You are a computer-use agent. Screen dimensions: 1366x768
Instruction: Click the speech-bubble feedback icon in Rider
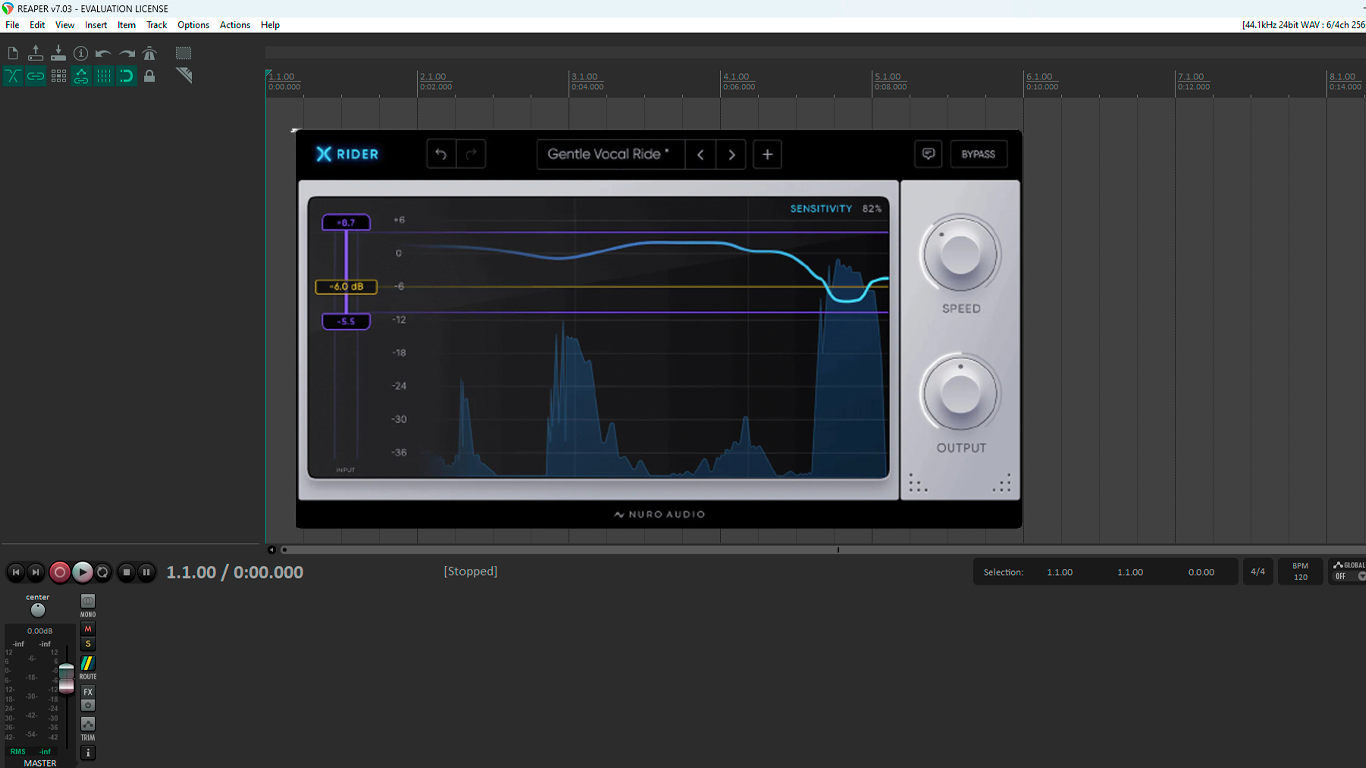point(928,154)
